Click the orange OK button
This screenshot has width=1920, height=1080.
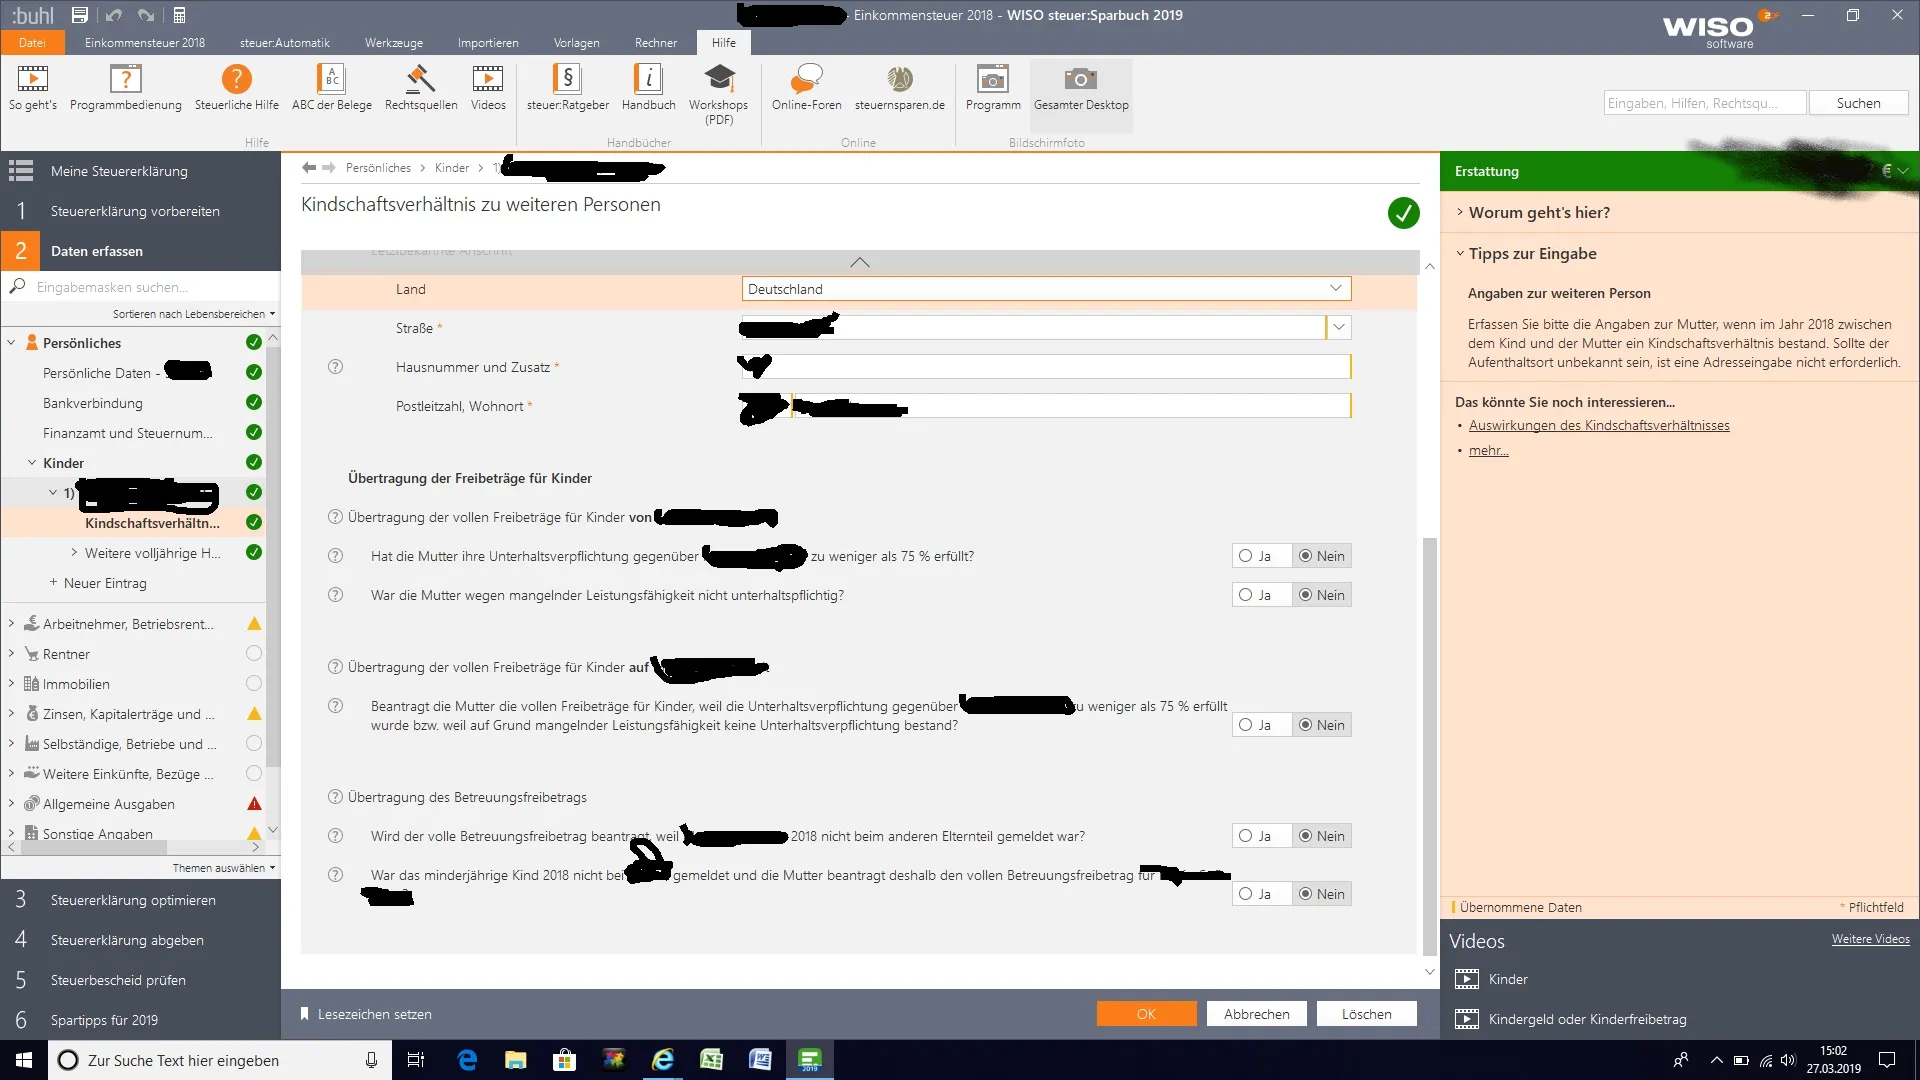(x=1146, y=1014)
